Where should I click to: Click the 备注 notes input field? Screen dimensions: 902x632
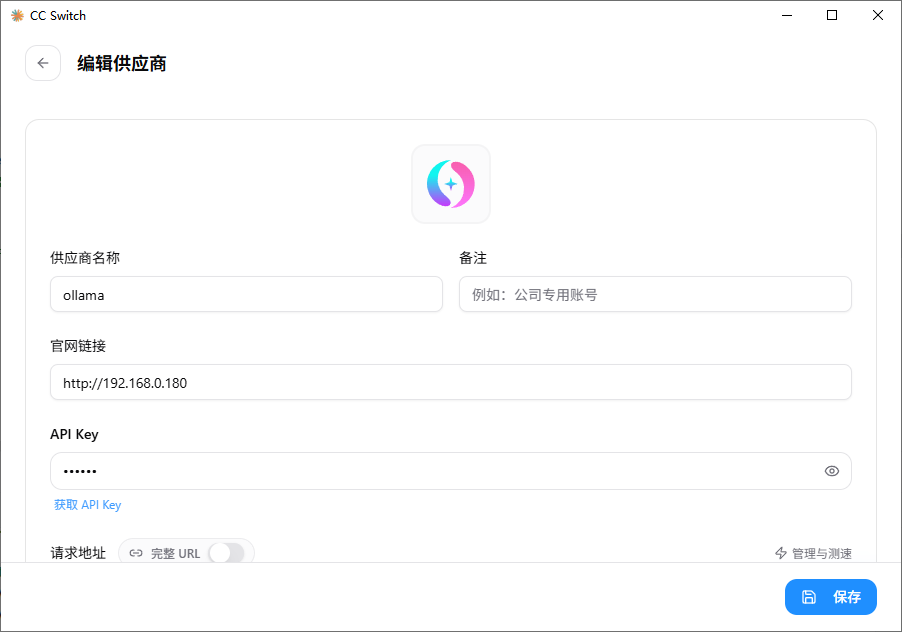tap(655, 294)
